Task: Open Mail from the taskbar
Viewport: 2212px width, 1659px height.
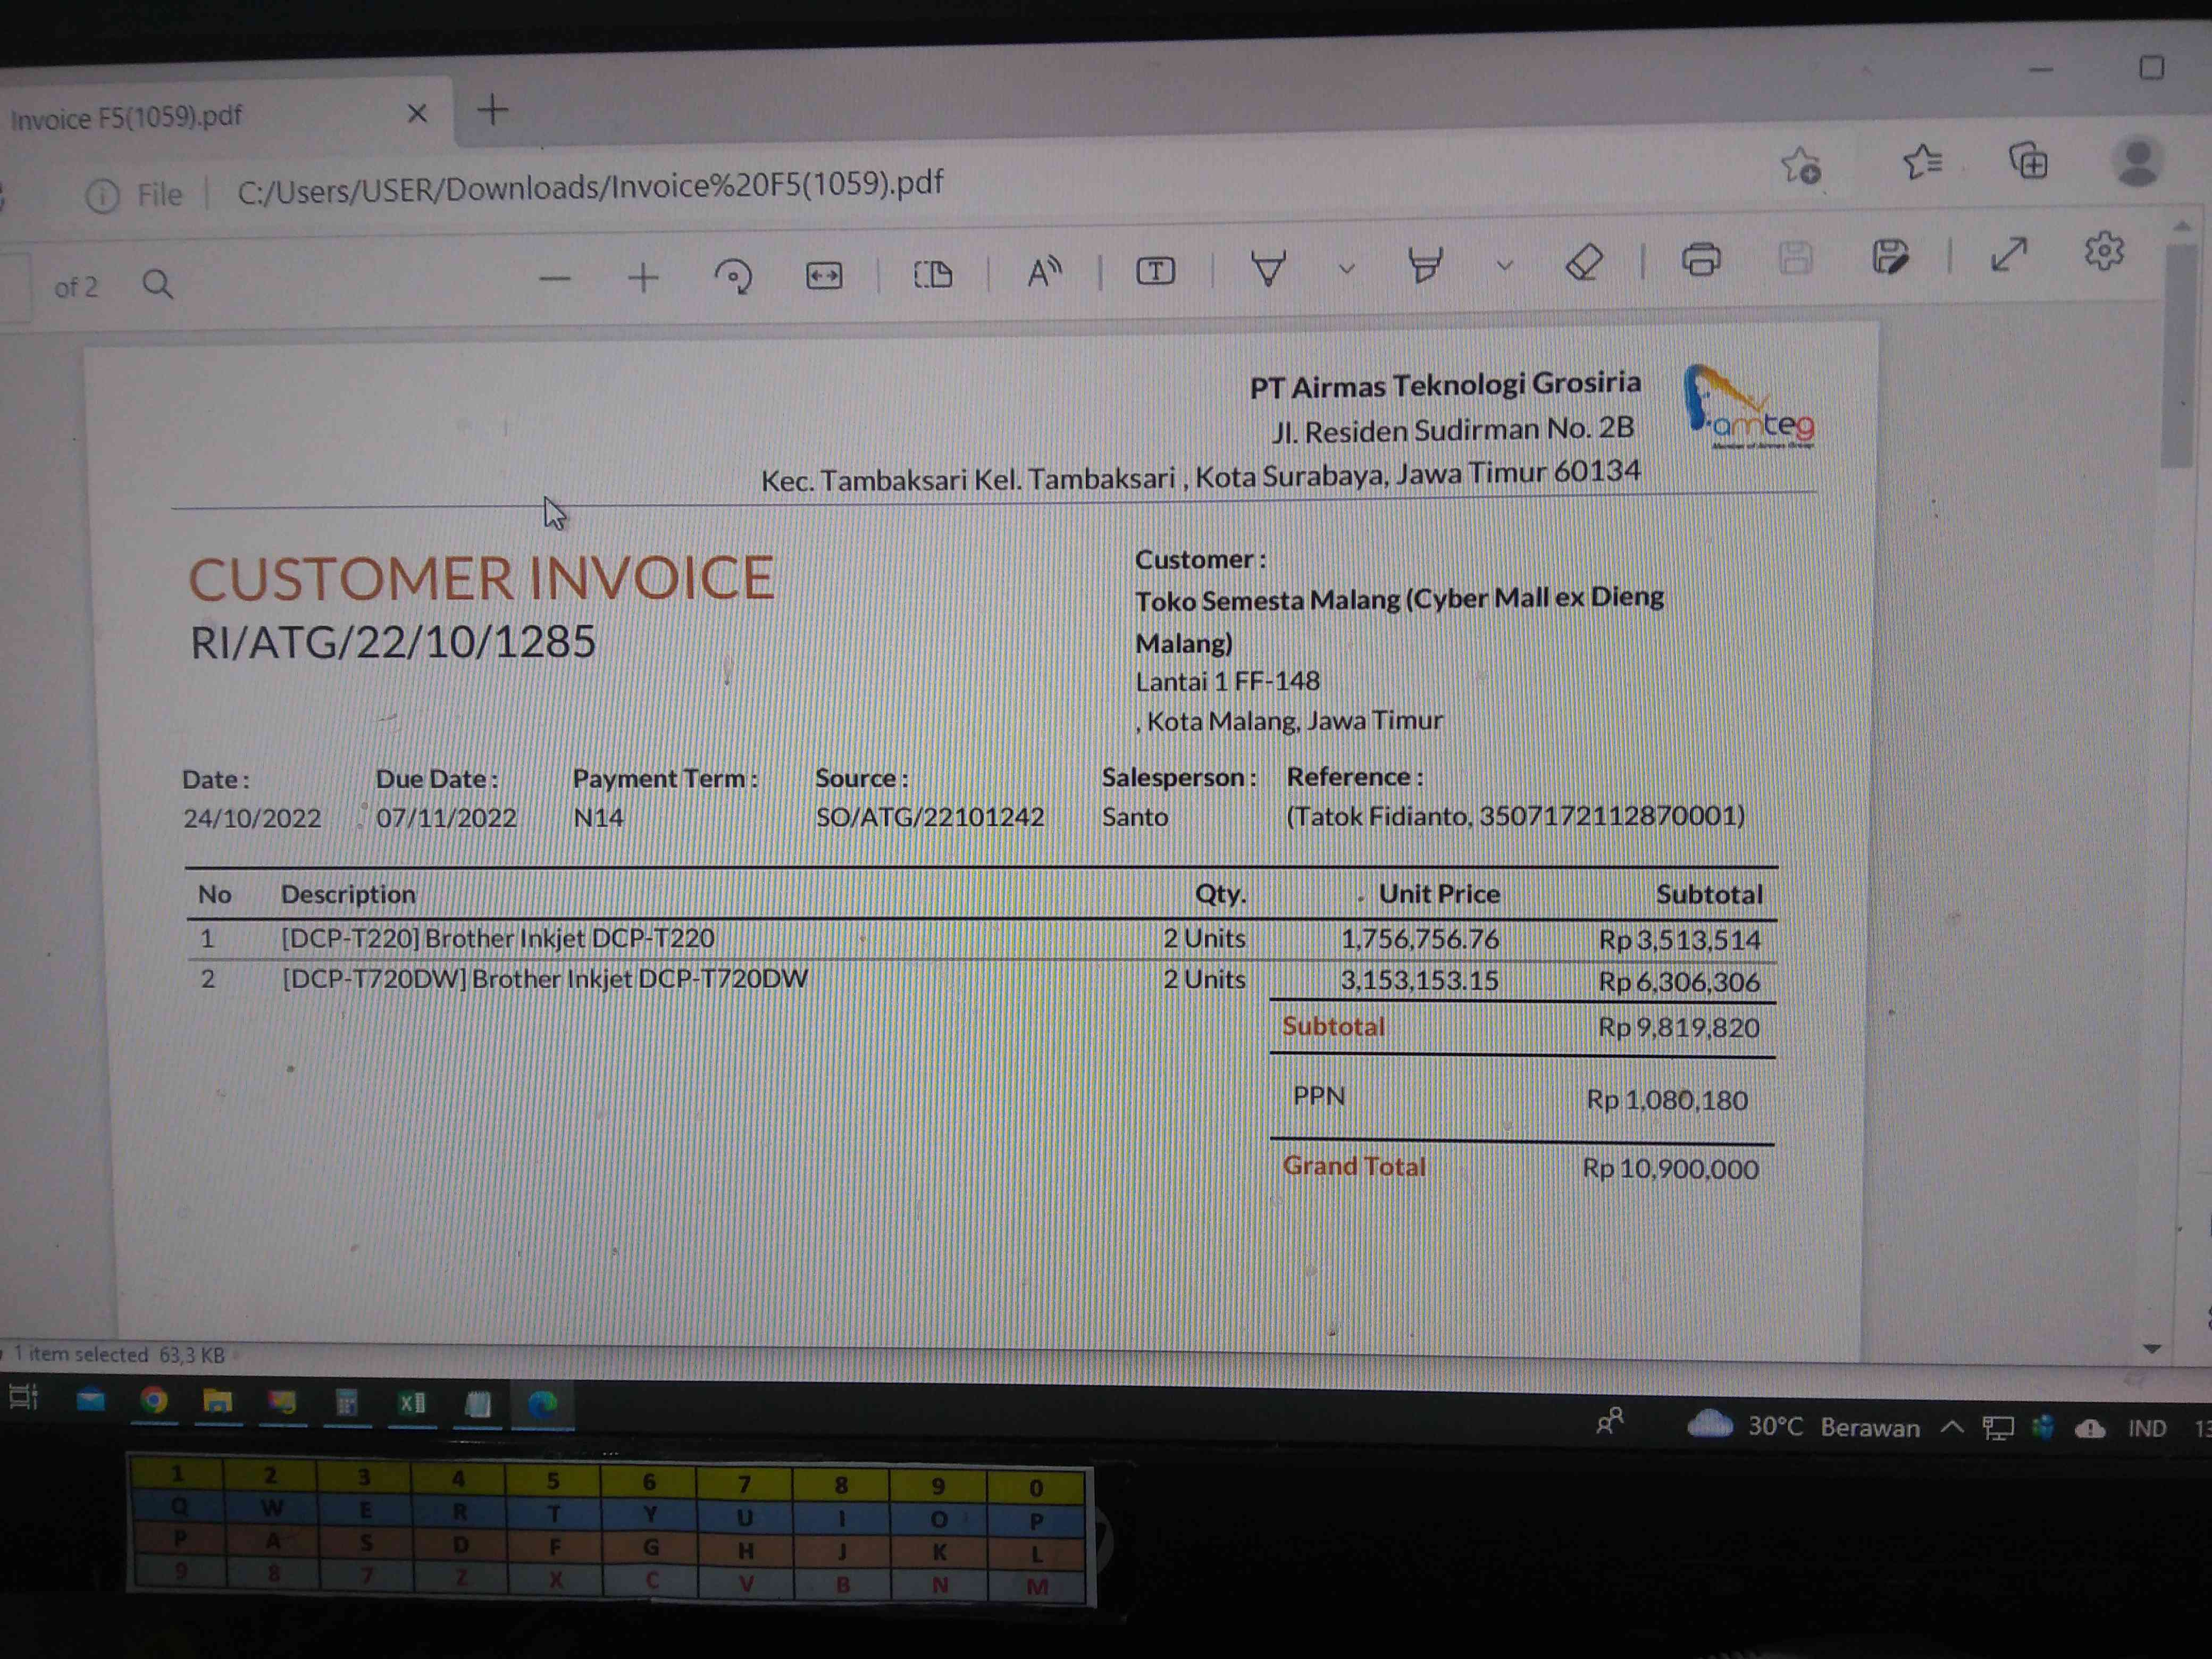Action: (x=91, y=1399)
